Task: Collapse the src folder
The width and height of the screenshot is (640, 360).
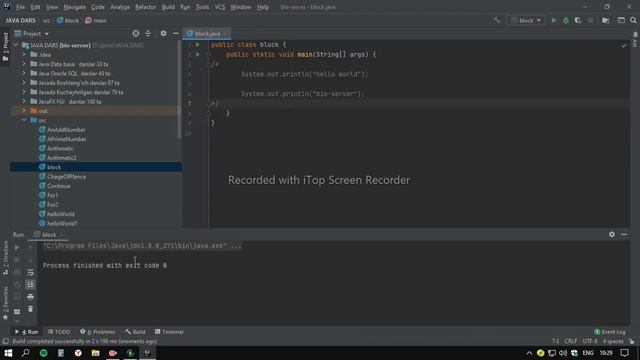Action: (24, 120)
